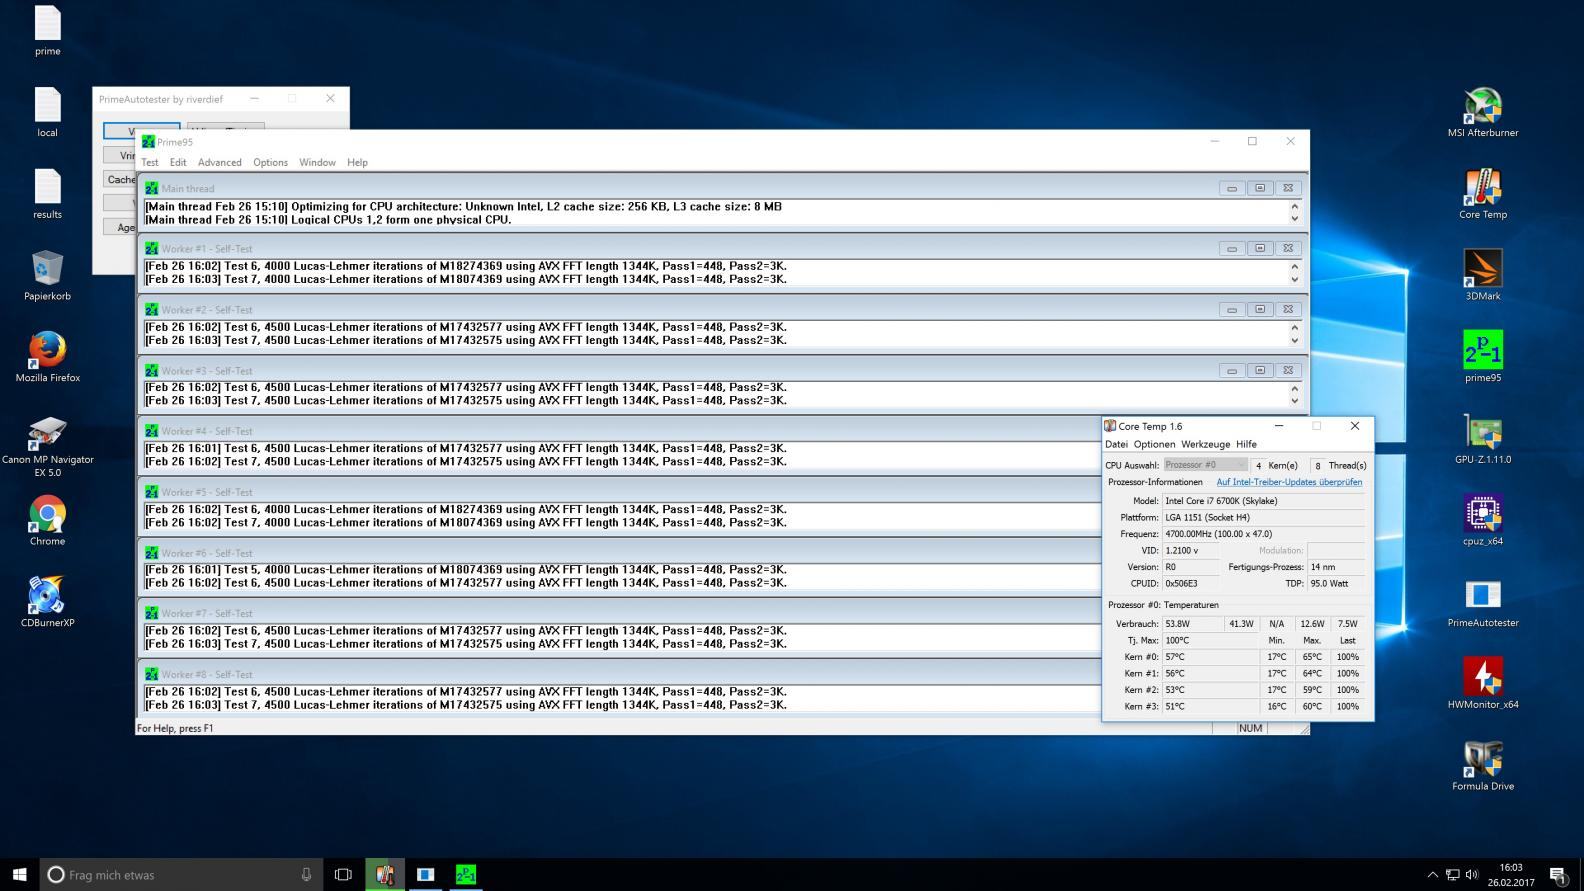Click Frag mich etwas search box

(181, 874)
